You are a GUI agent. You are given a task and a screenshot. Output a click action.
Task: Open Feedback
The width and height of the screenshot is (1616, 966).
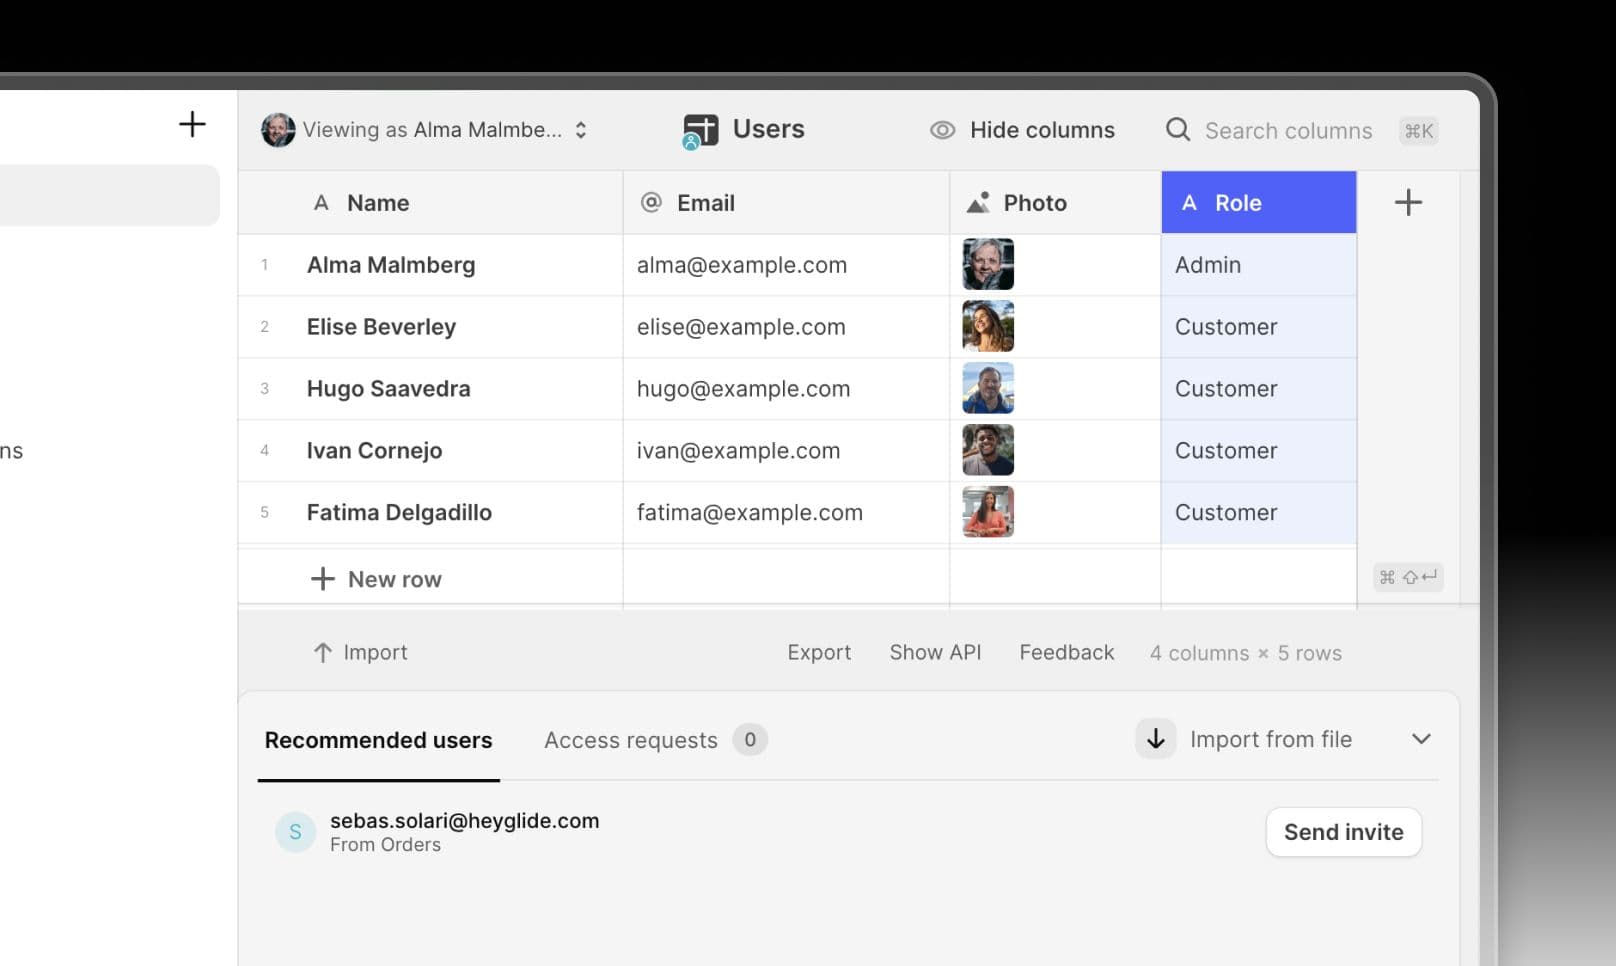point(1066,653)
